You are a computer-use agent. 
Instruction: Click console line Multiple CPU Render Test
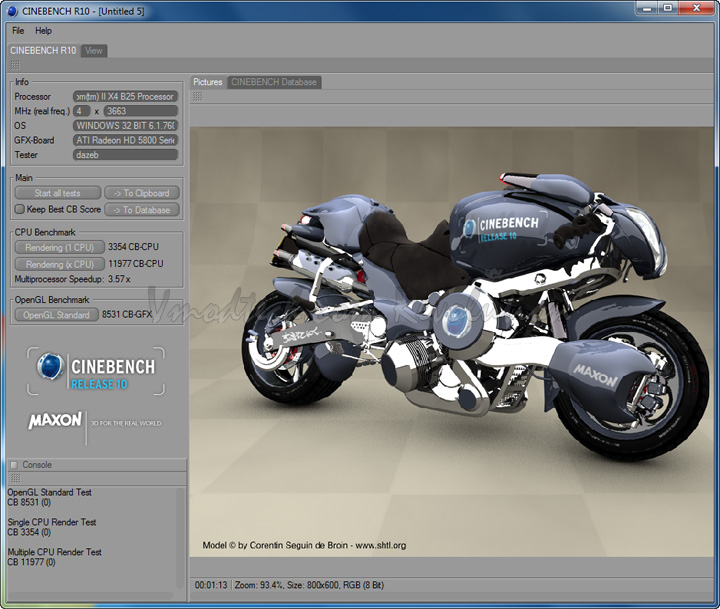pos(54,552)
